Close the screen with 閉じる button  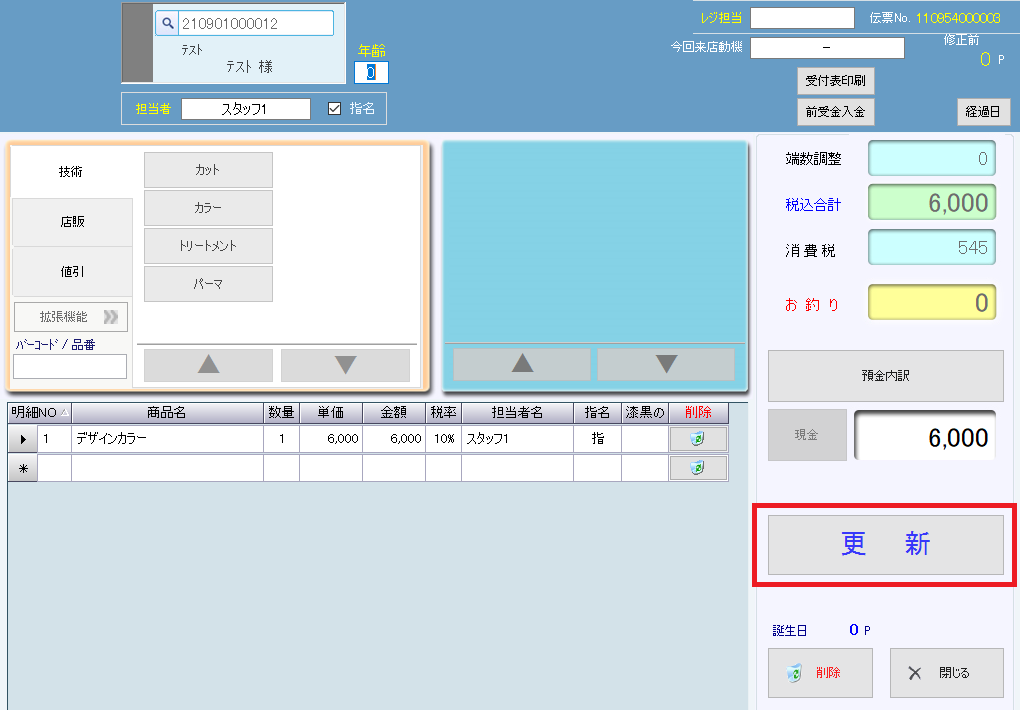pos(946,673)
